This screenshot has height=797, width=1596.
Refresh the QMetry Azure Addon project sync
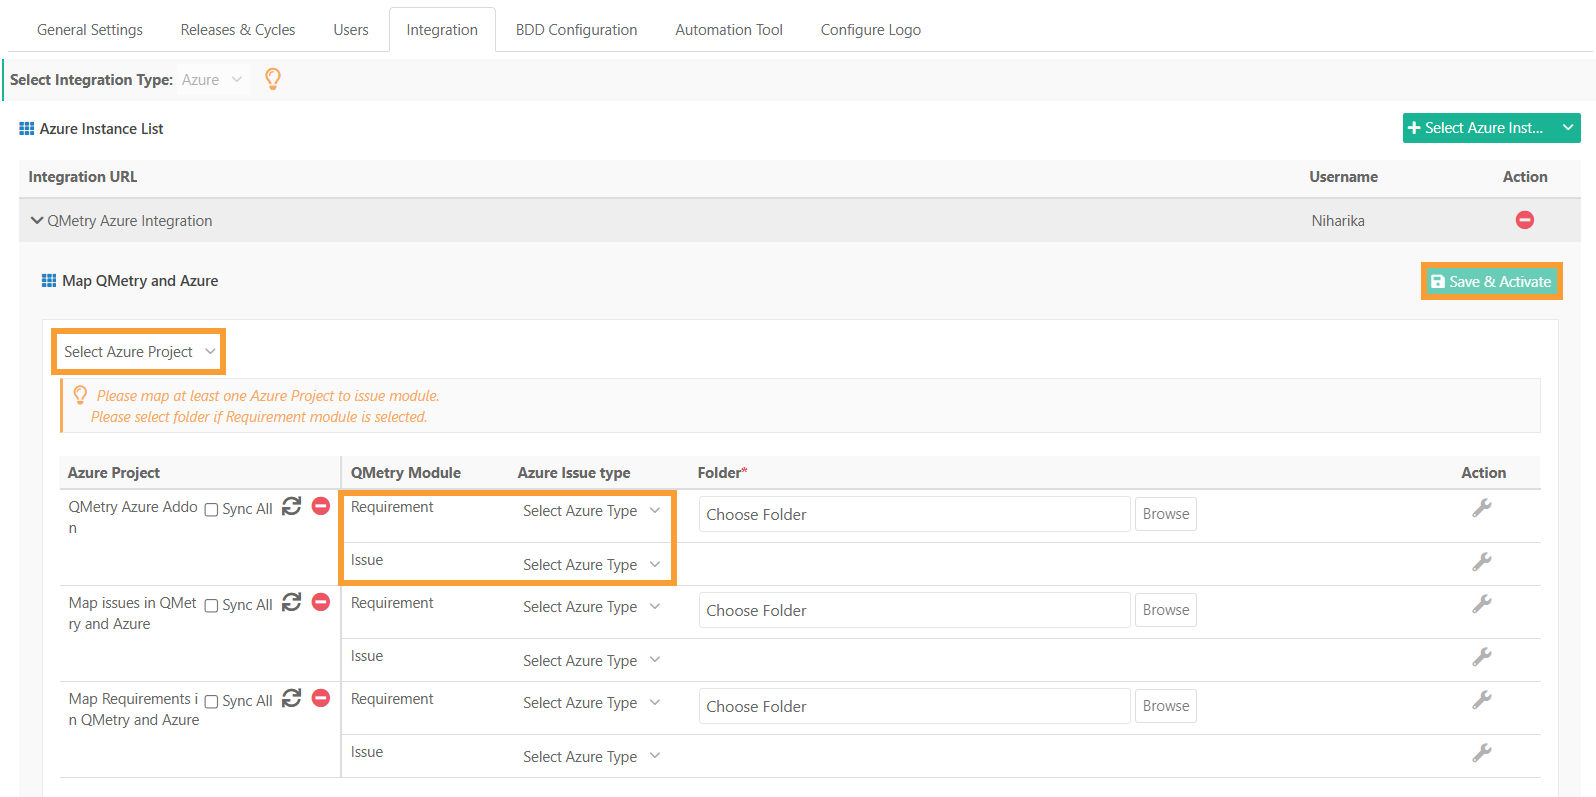[291, 506]
